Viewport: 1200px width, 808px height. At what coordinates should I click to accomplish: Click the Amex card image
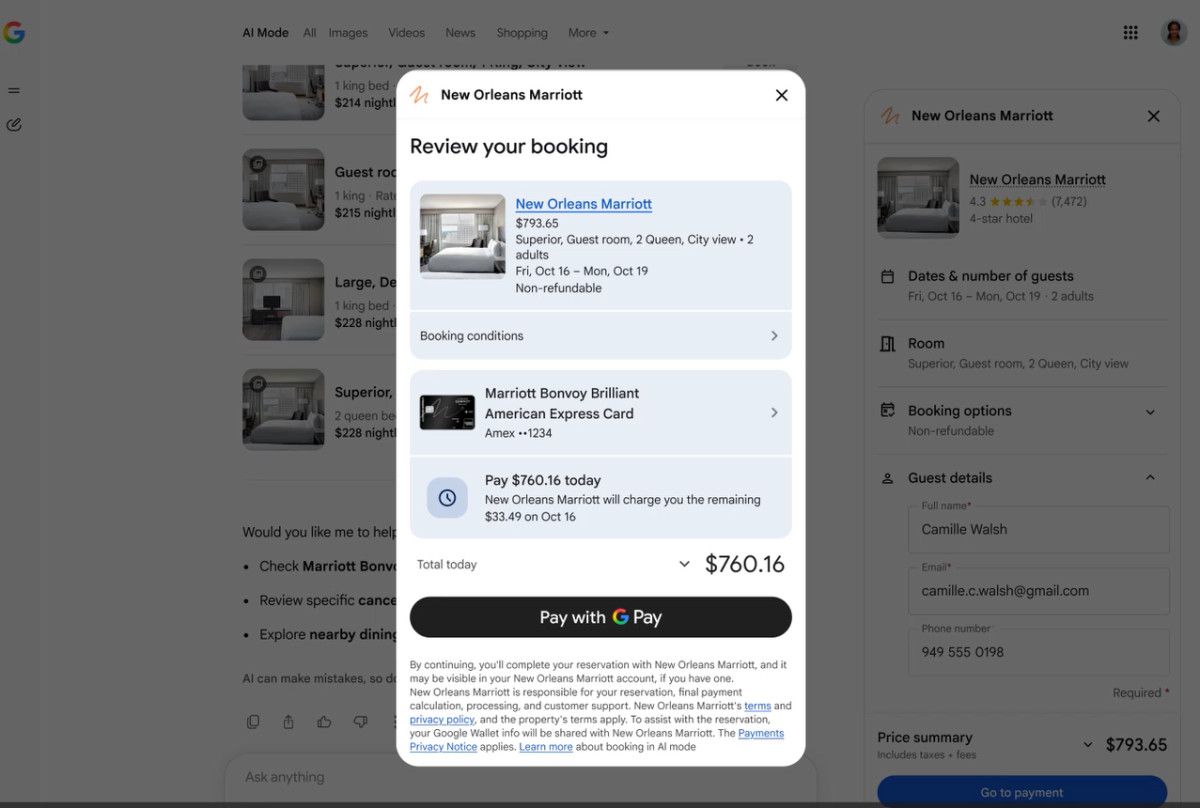[447, 412]
